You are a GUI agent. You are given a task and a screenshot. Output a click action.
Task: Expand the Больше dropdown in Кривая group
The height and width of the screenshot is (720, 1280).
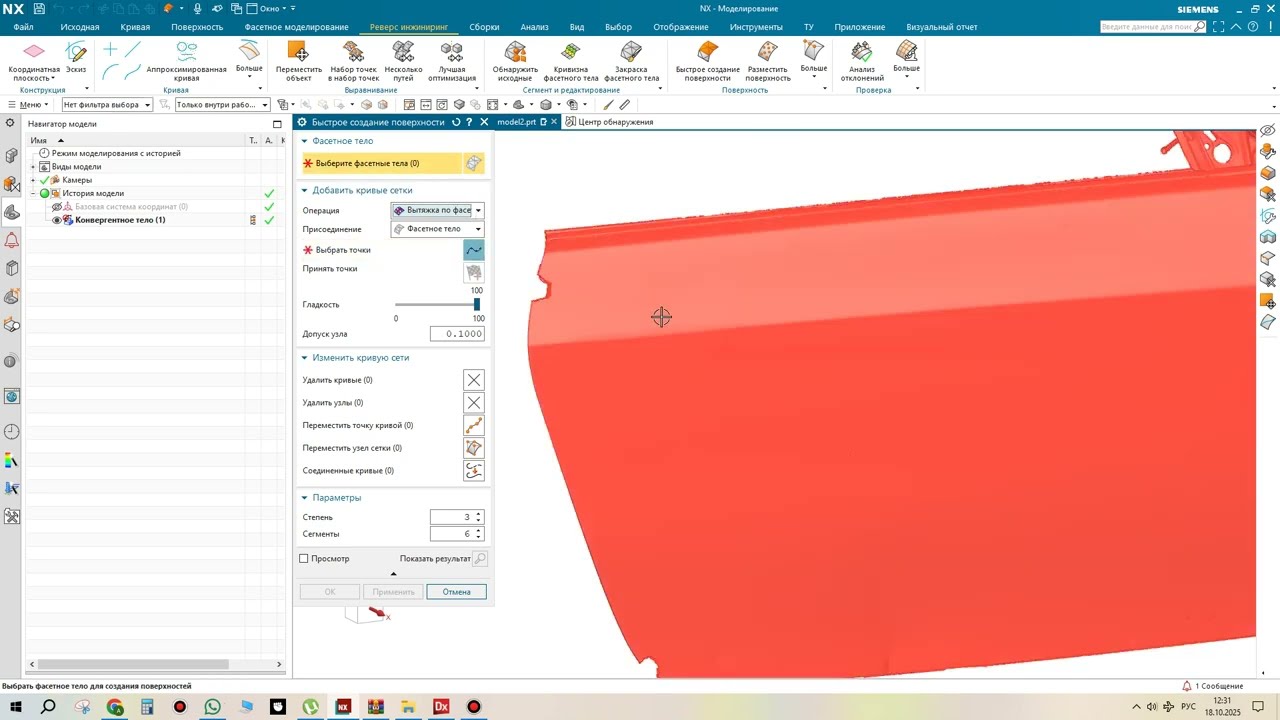point(249,59)
